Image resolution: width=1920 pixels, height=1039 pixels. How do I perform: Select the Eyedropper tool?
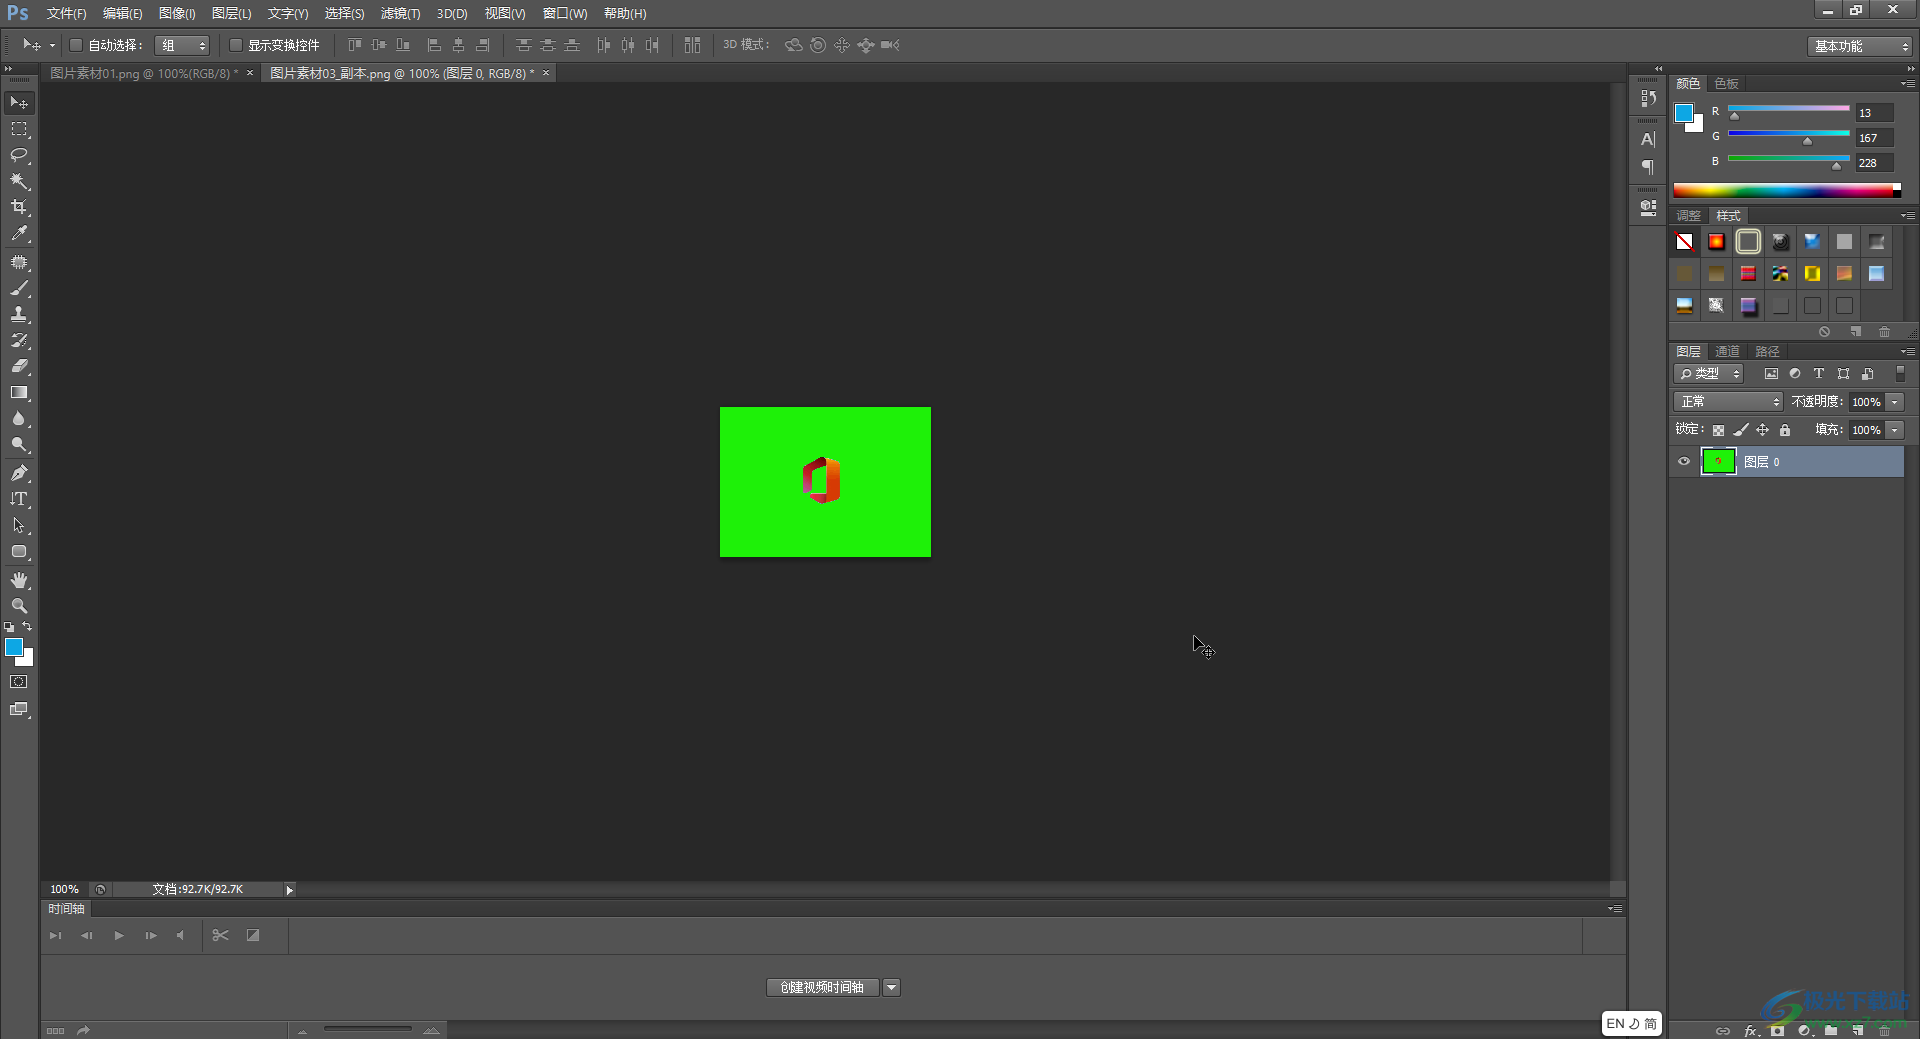19,234
